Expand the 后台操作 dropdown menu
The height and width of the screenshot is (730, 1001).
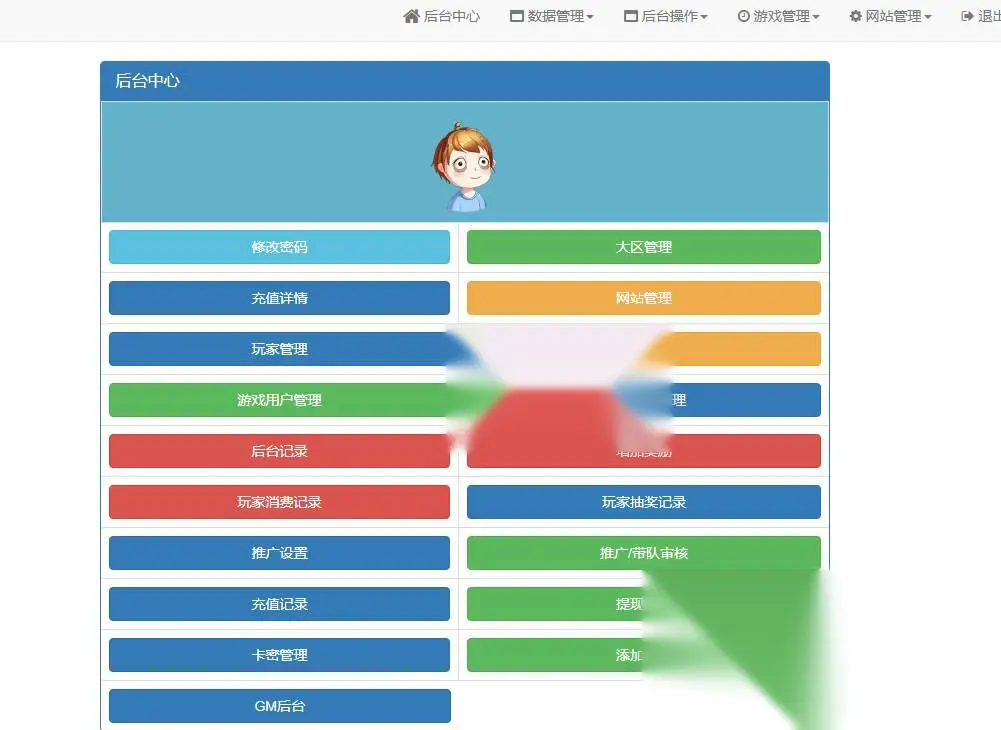pos(665,16)
